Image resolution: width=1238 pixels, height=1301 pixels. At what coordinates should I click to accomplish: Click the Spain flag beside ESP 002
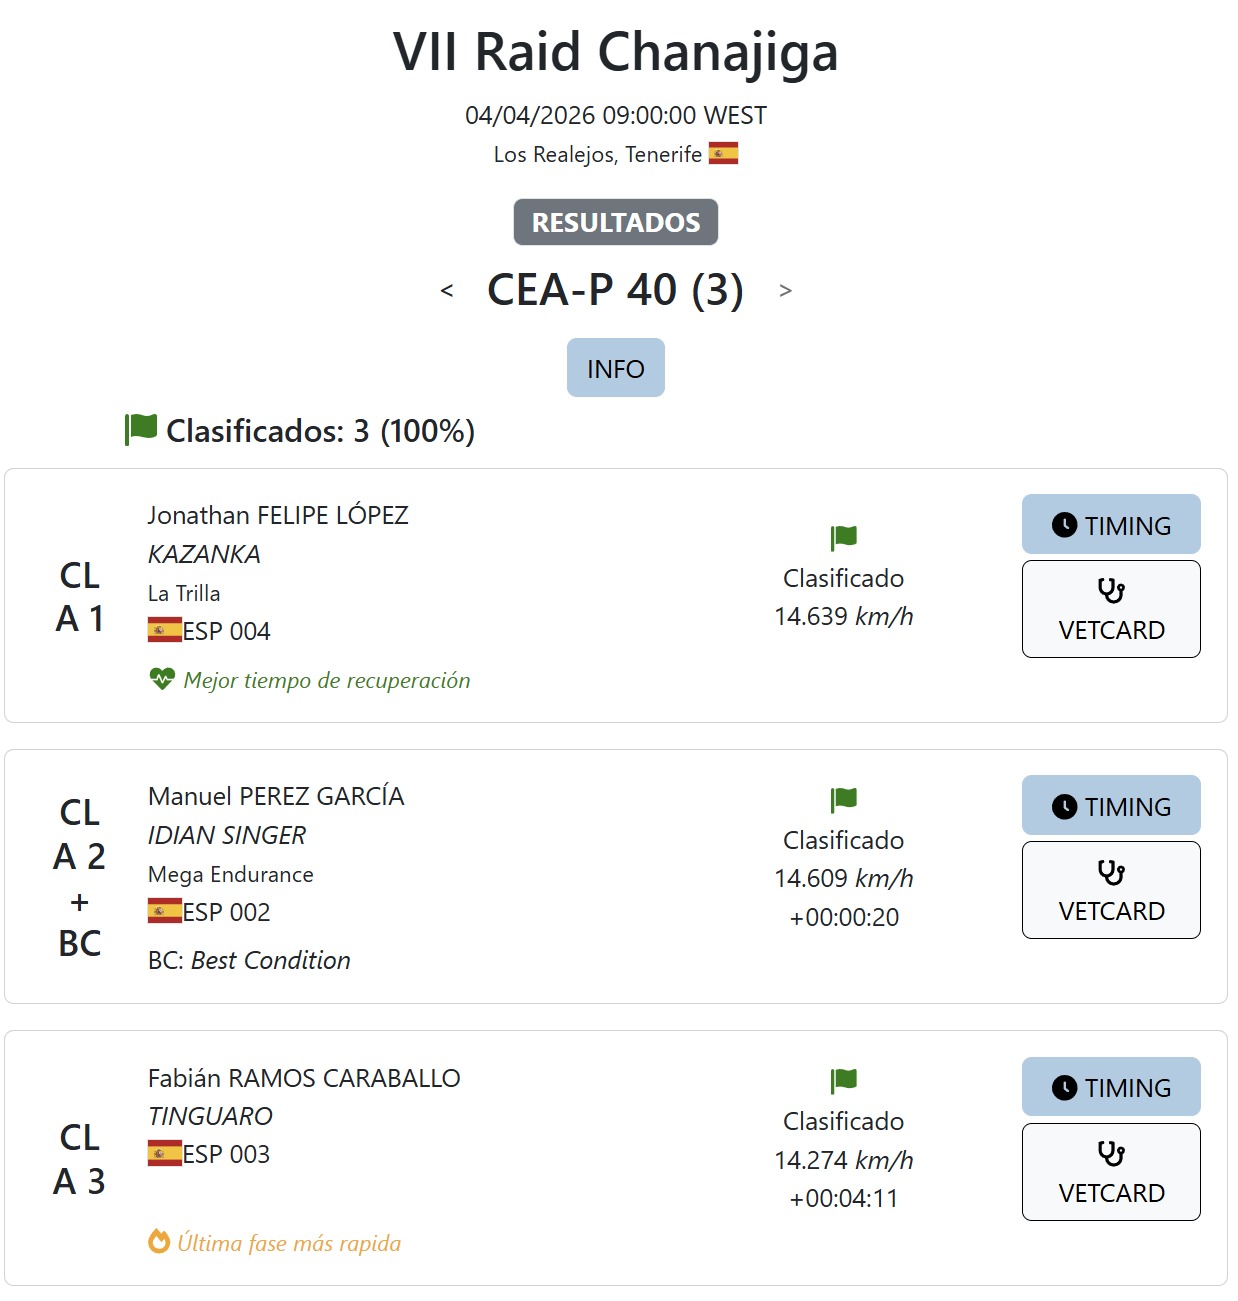[x=165, y=911]
